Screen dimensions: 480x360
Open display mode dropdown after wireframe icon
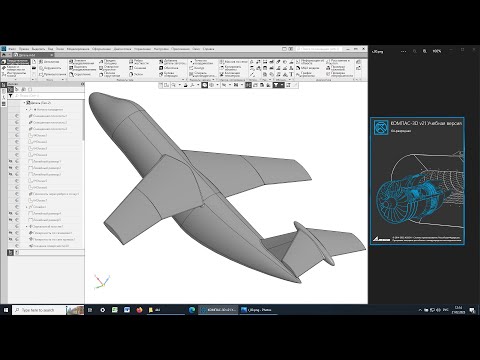point(217,85)
